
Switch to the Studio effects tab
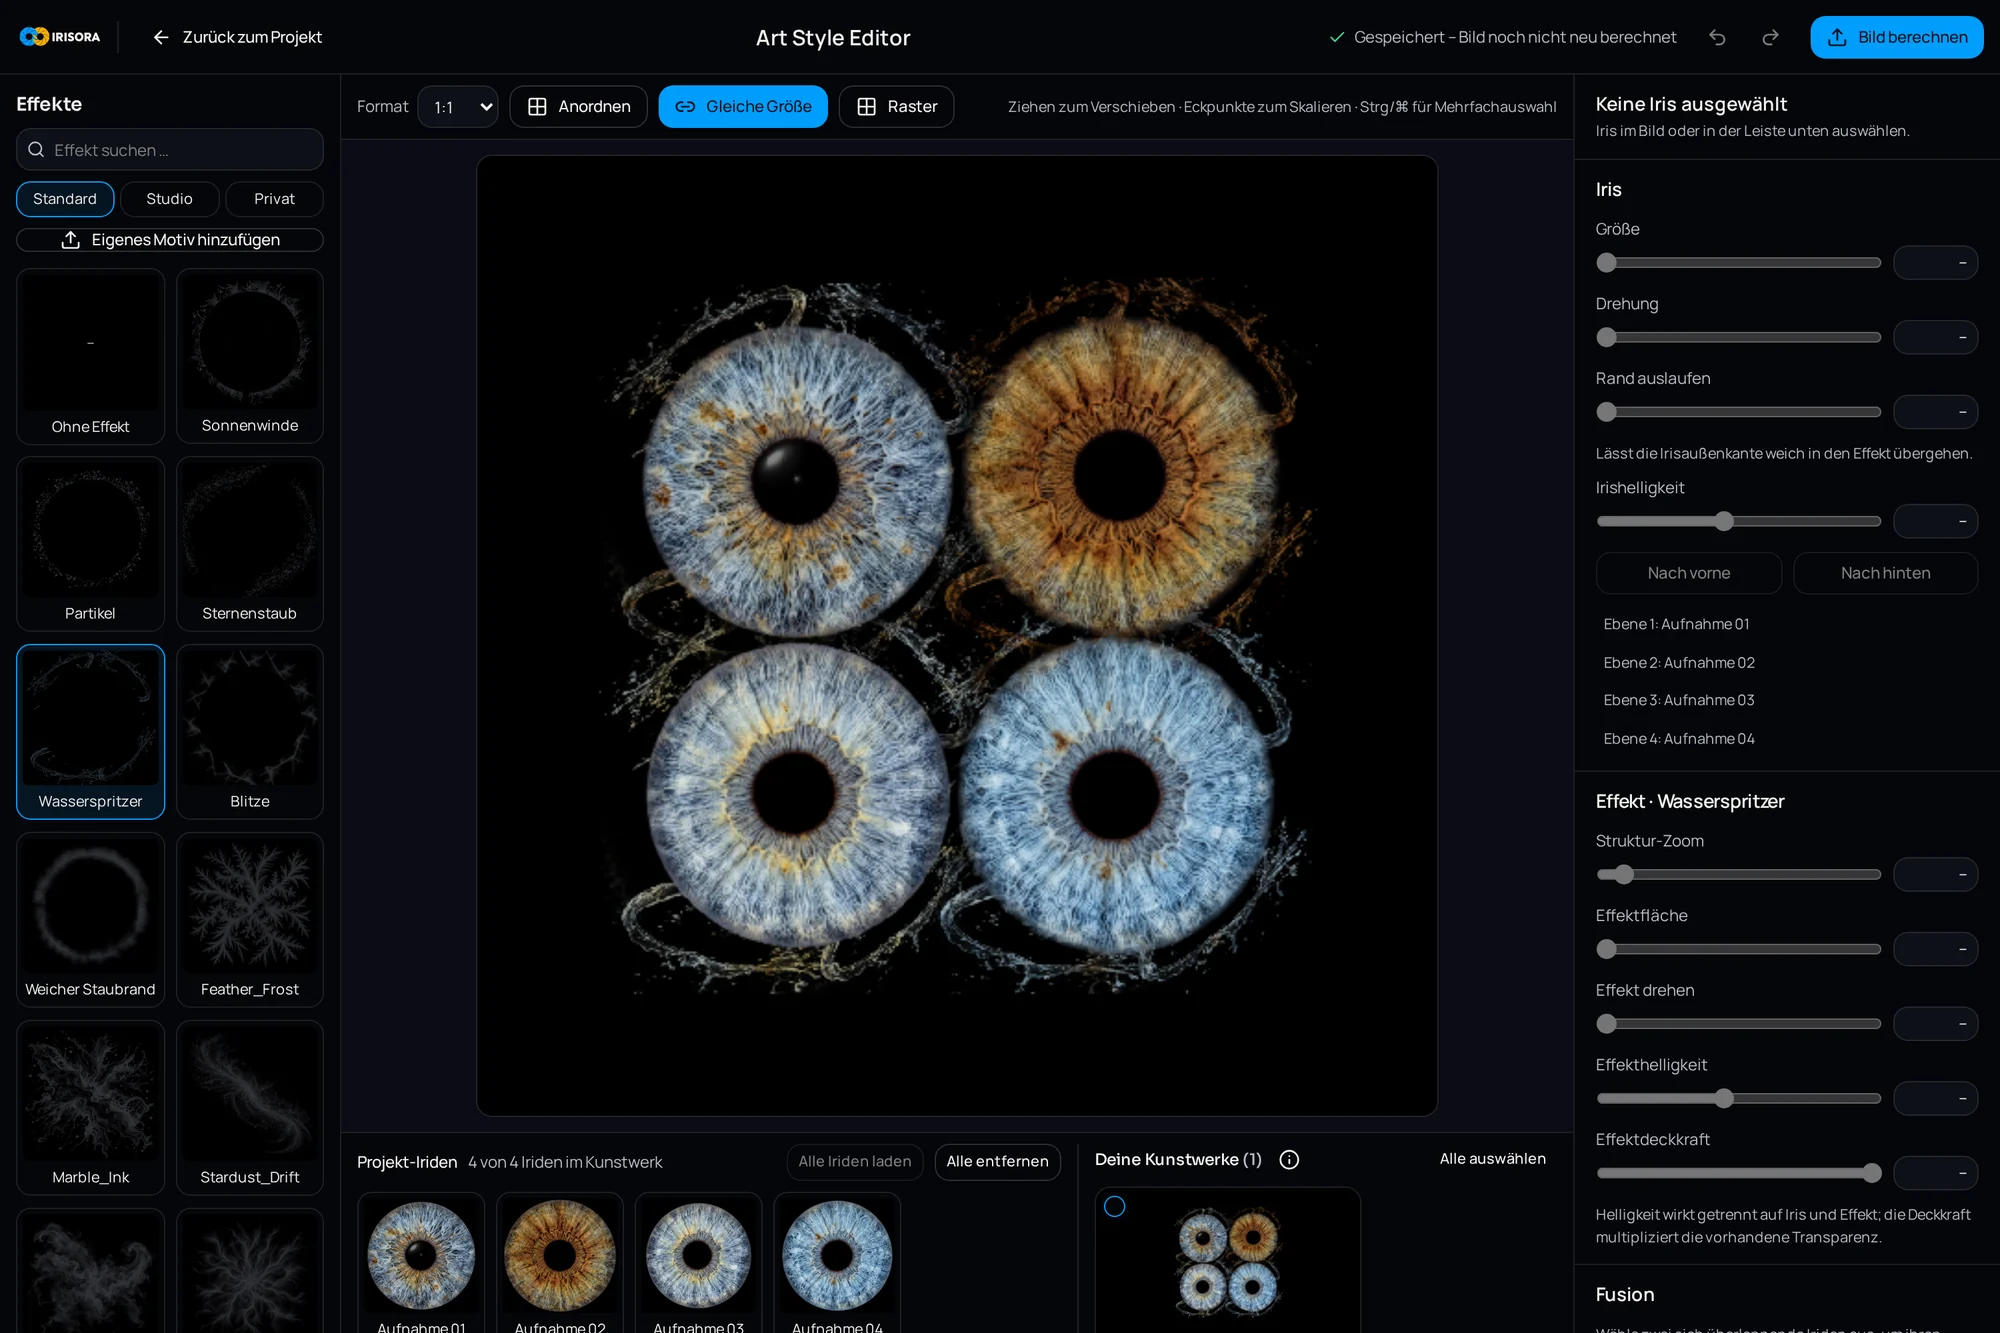click(170, 199)
